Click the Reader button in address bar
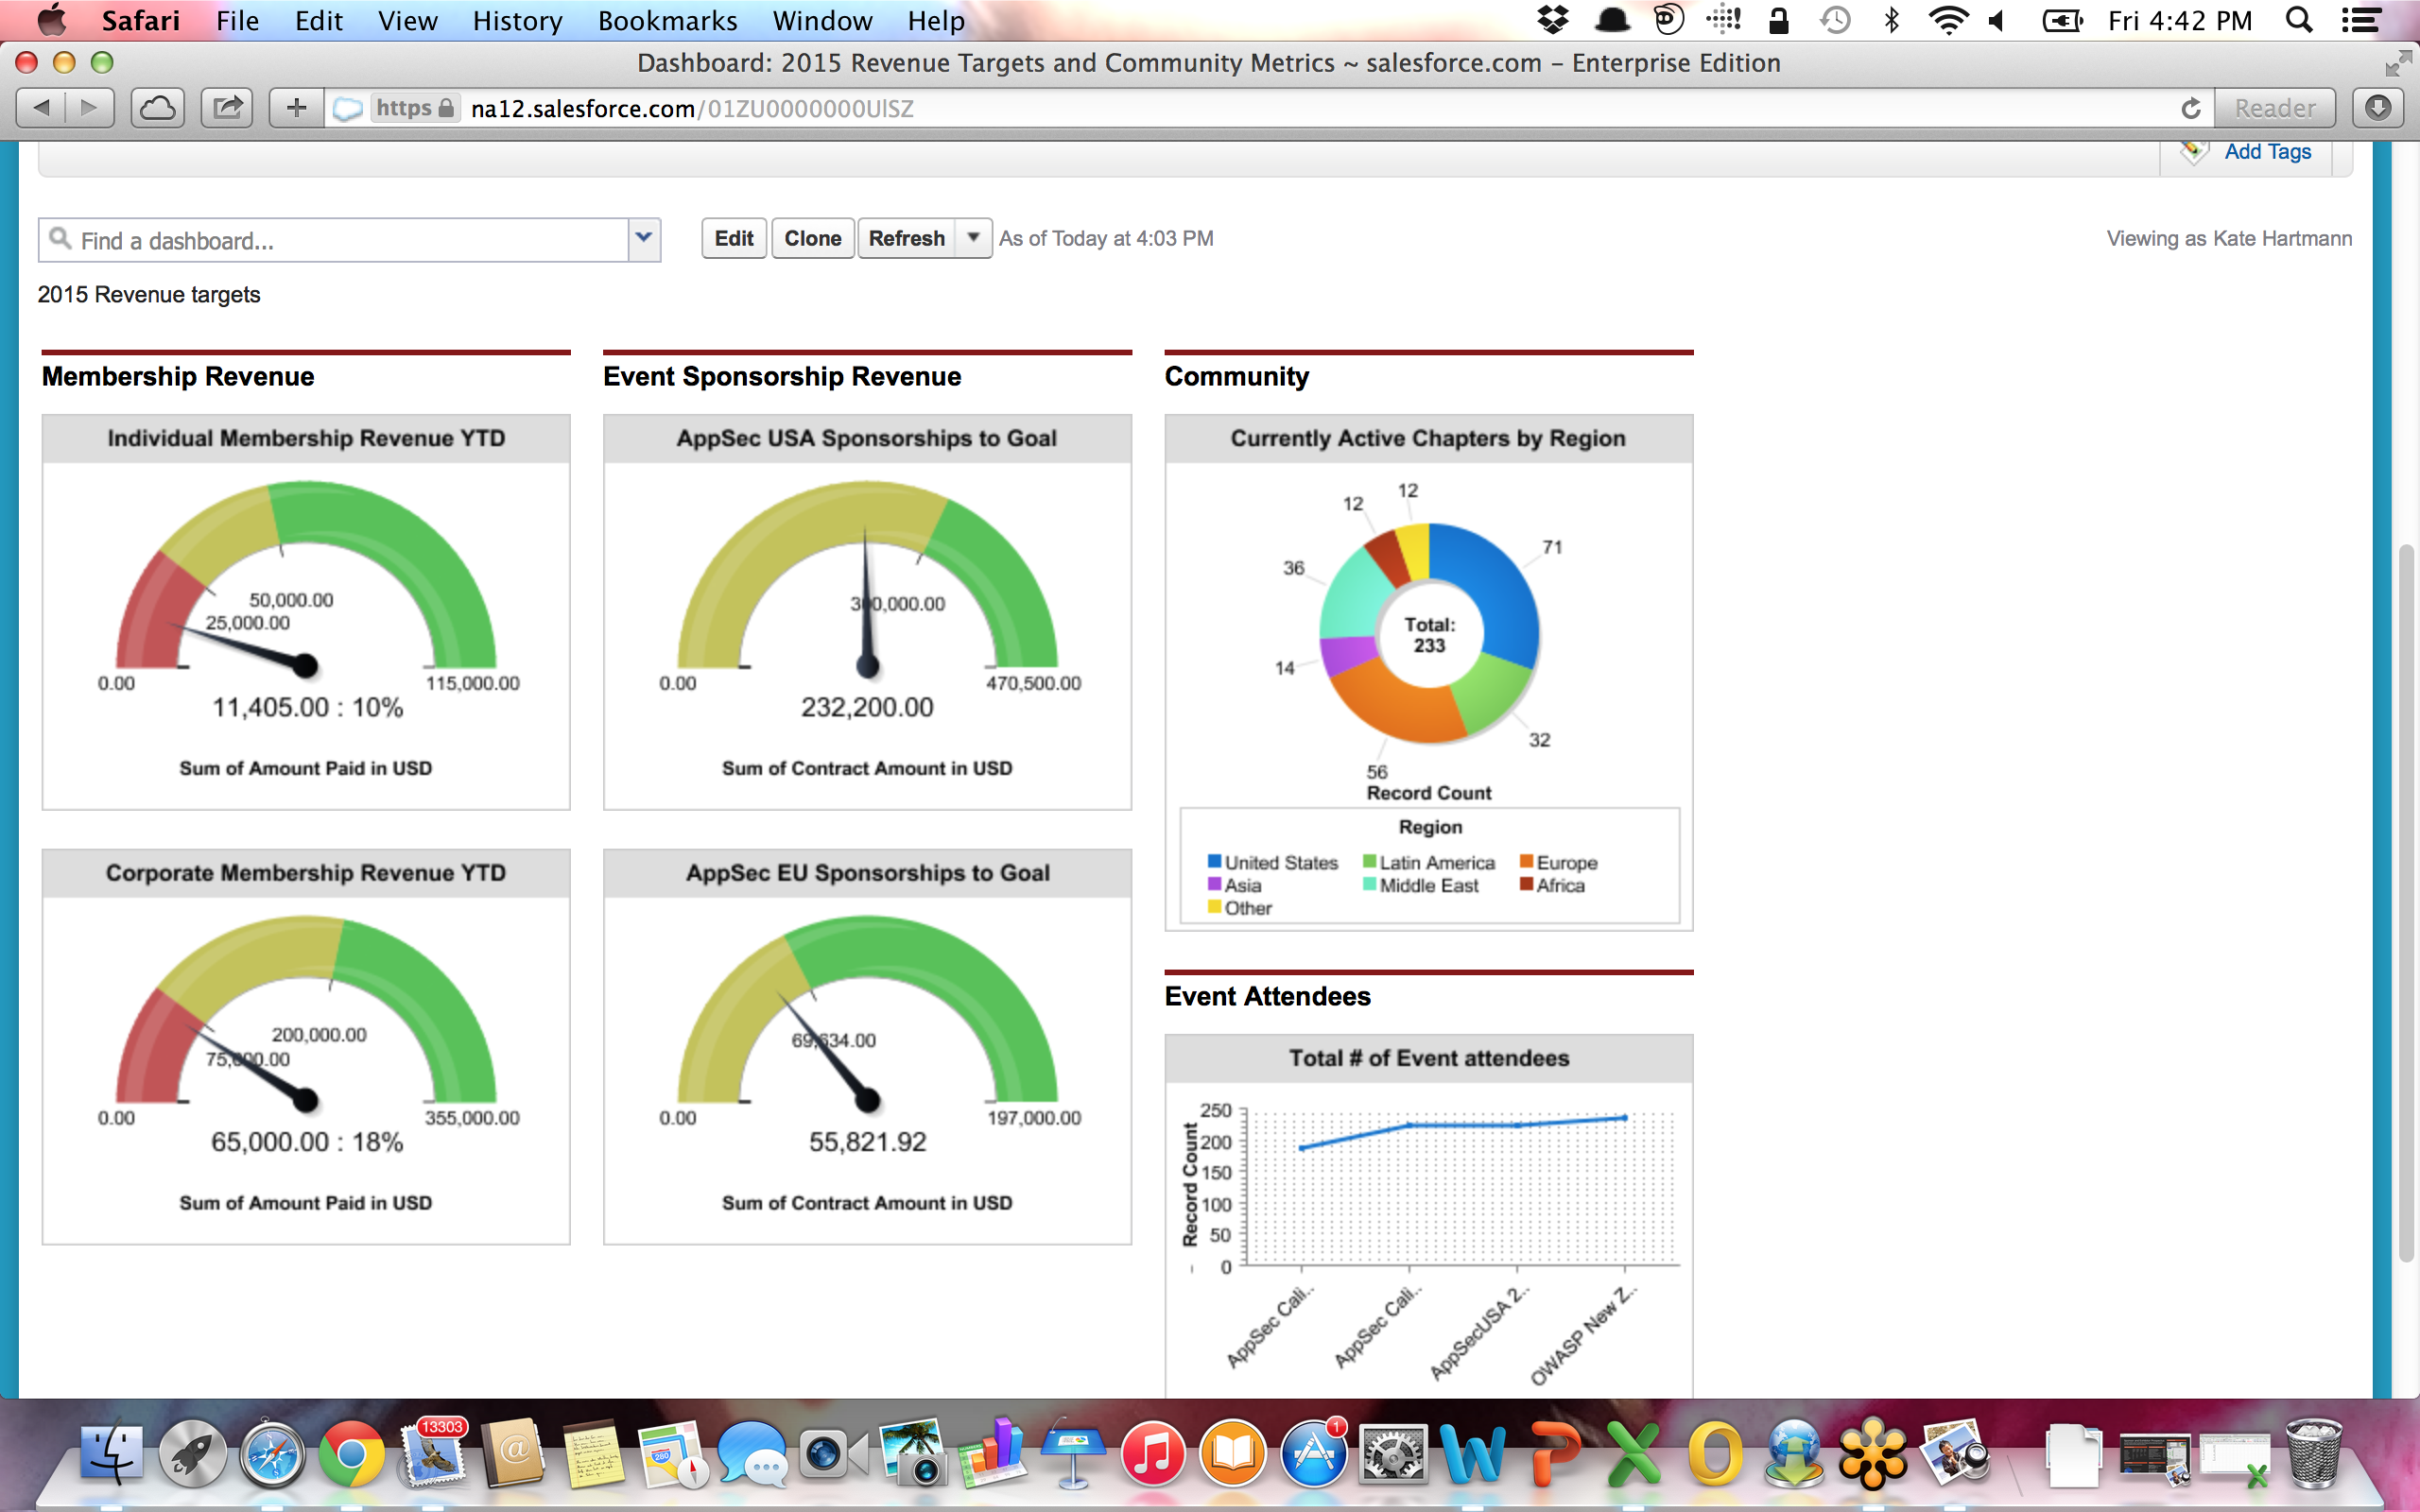 [2274, 108]
